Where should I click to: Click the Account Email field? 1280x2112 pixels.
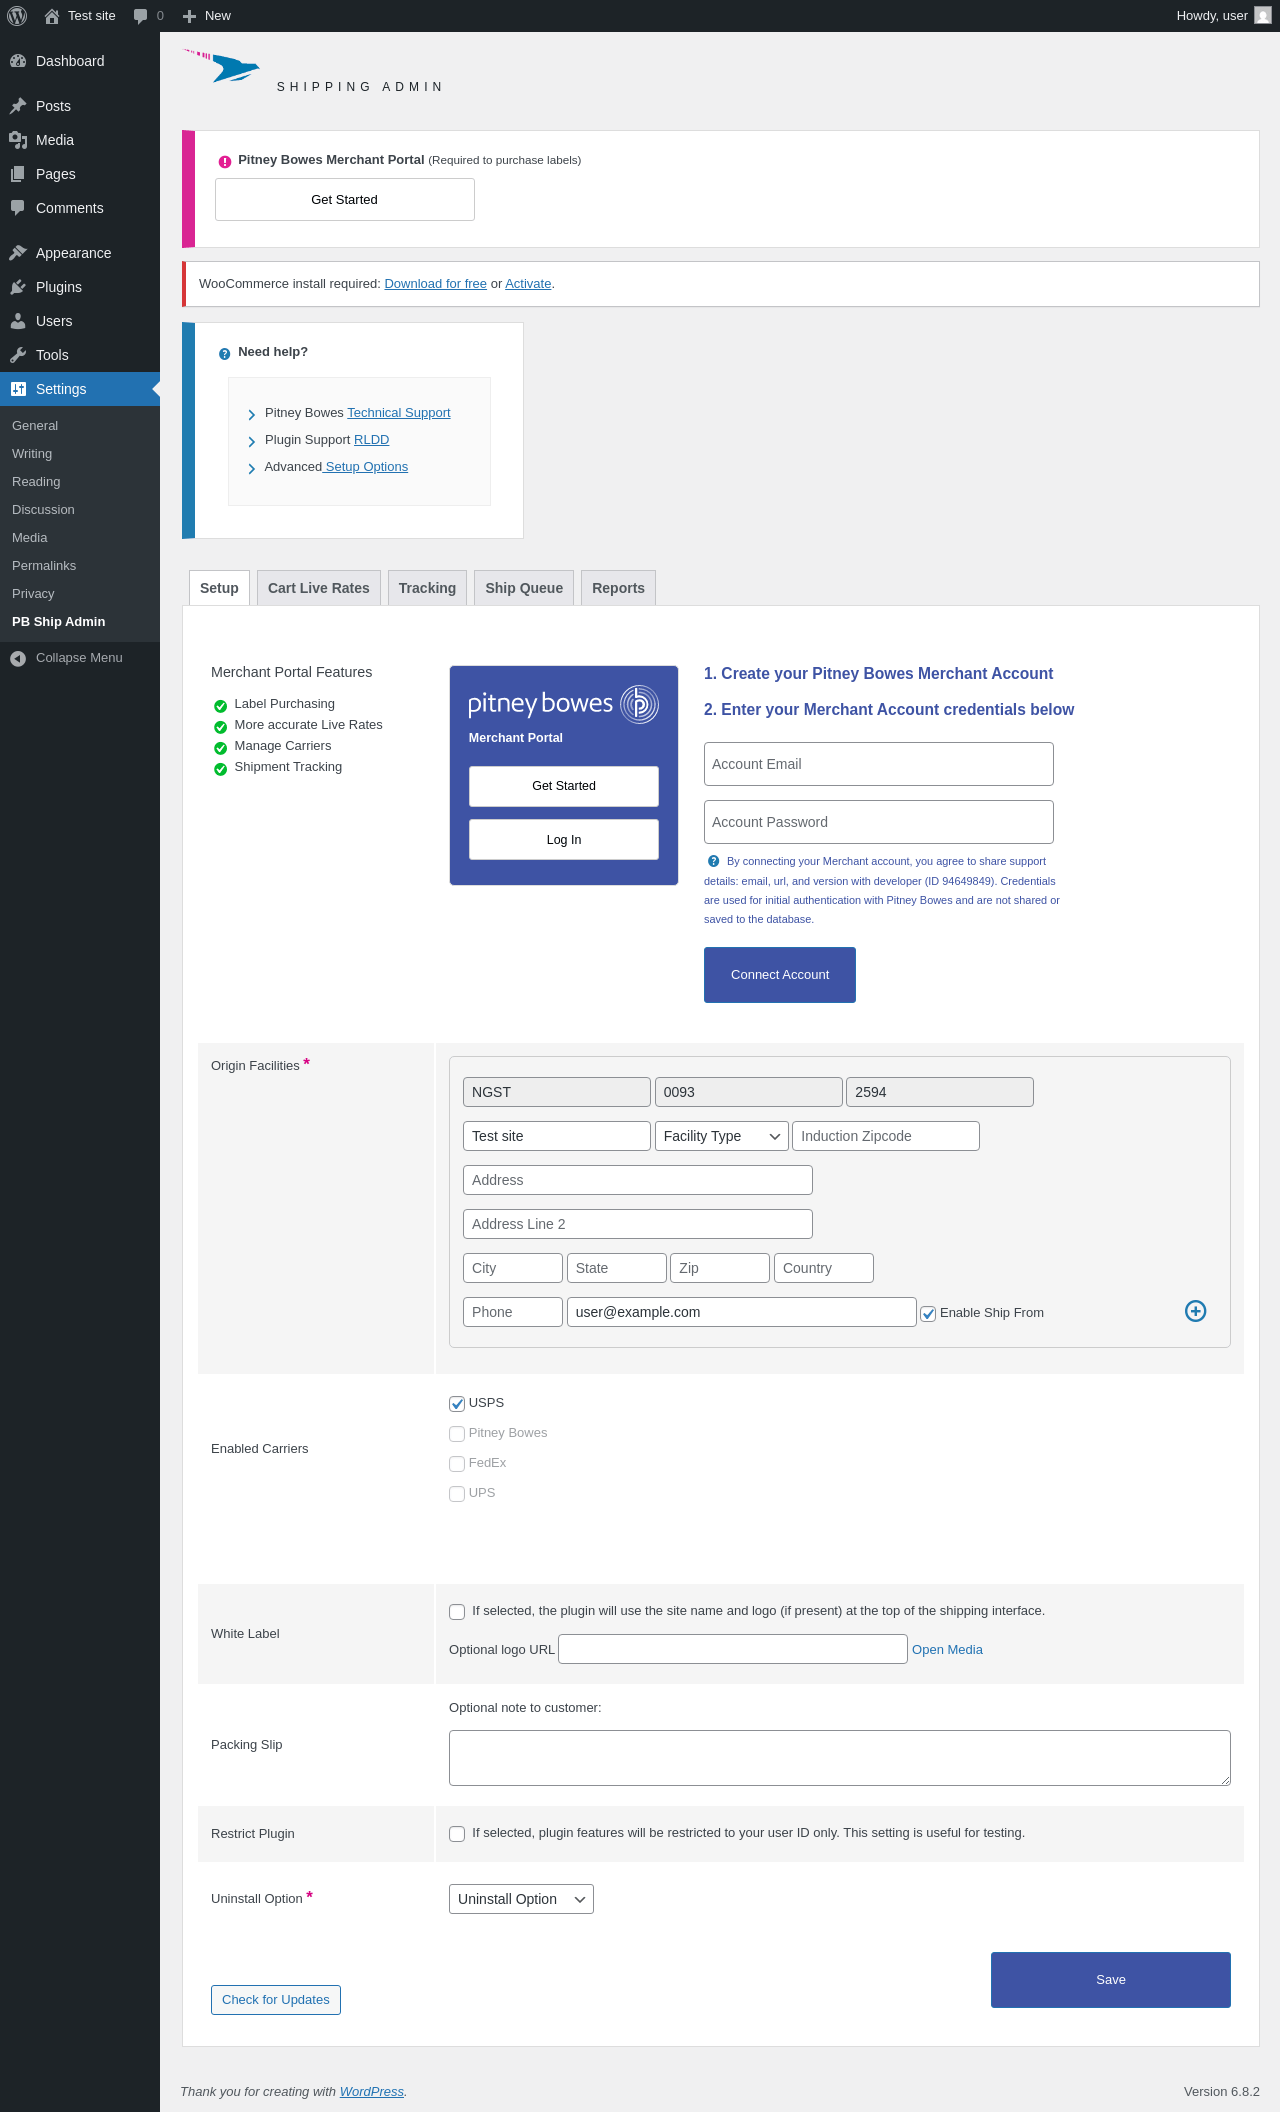click(879, 764)
